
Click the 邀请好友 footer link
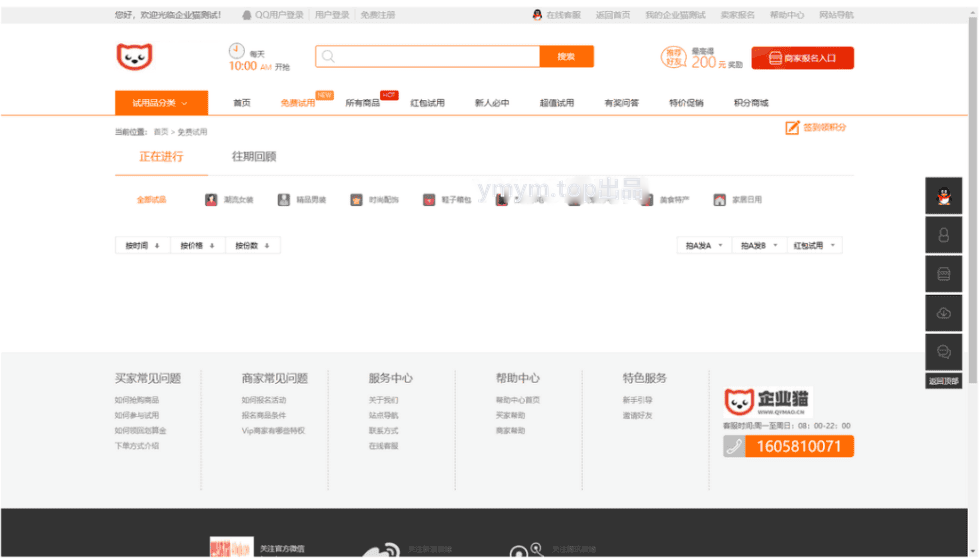[x=638, y=416]
